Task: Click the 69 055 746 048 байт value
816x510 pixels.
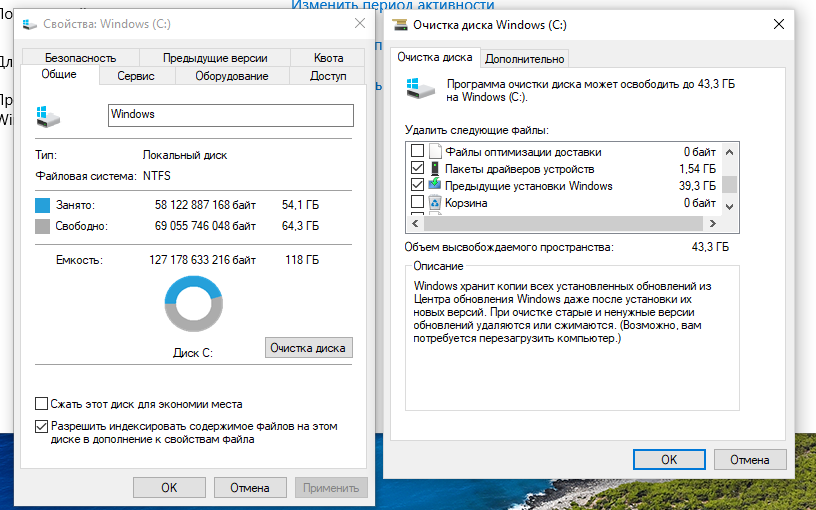Action: point(205,226)
